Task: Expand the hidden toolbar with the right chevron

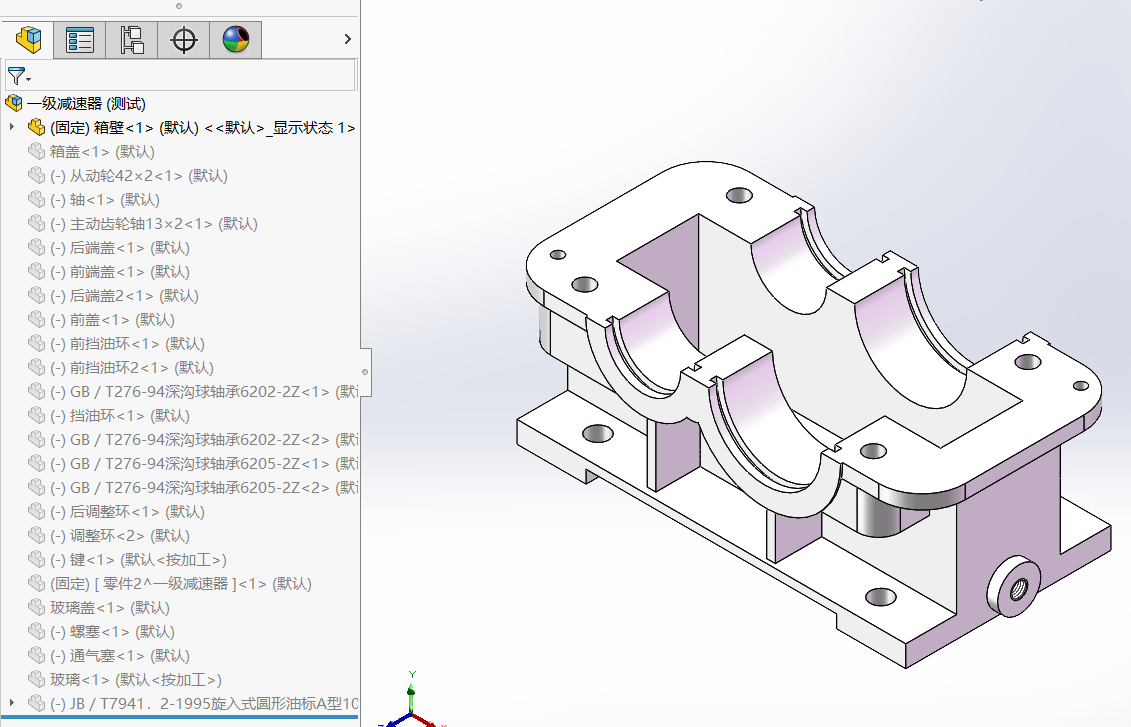Action: [x=347, y=38]
